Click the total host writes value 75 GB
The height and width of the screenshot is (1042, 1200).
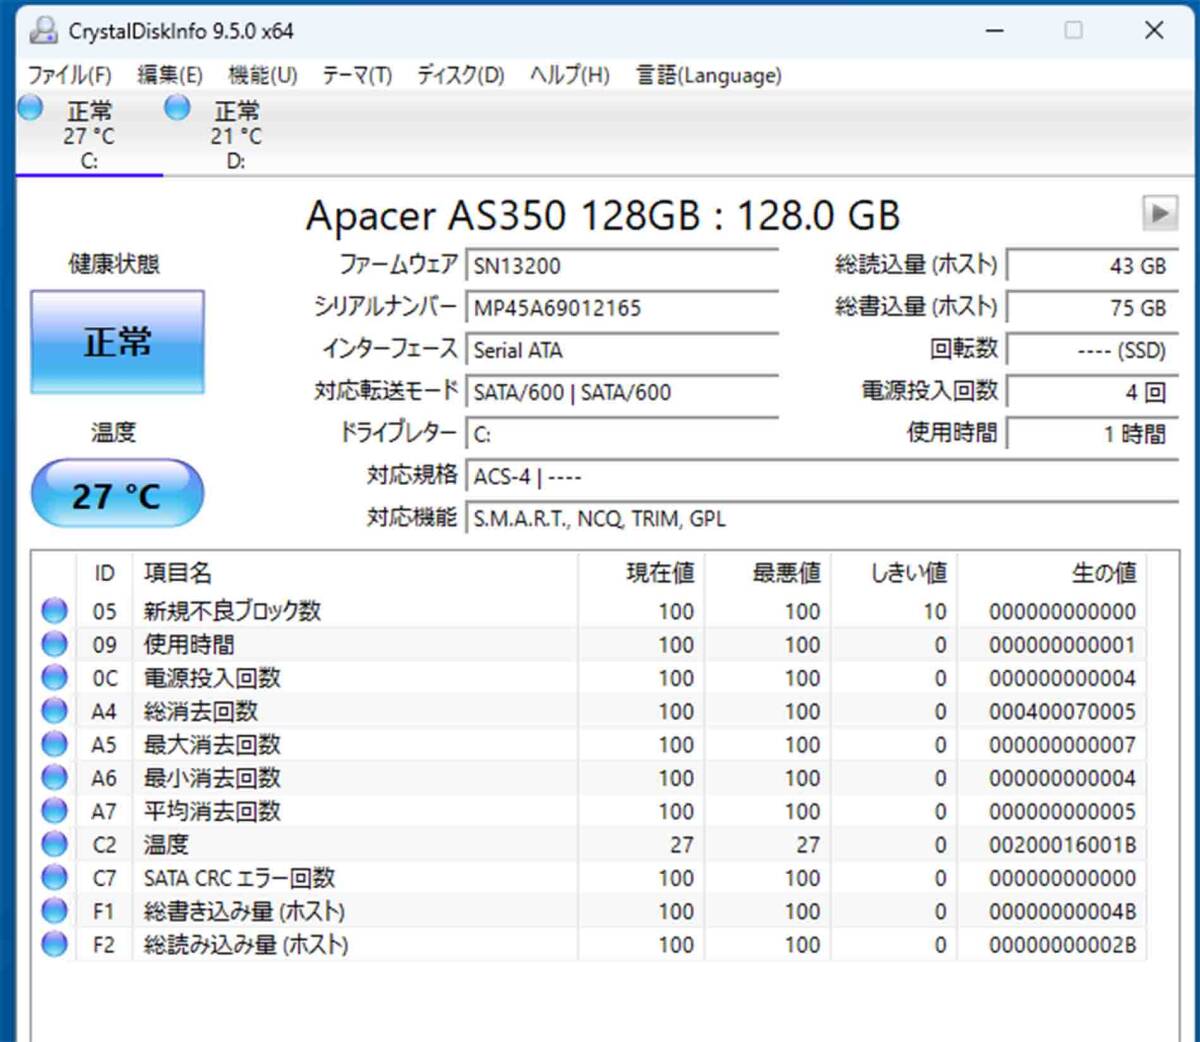click(x=1092, y=308)
